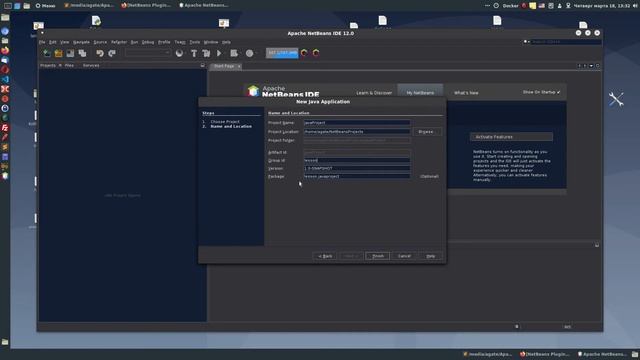Click the Undo toolbar icon

[x=100, y=53]
